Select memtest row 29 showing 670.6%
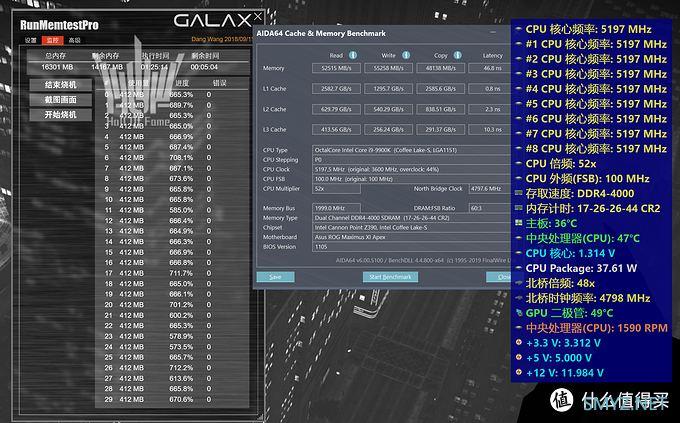Image resolution: width=680 pixels, height=423 pixels. [x=172, y=399]
